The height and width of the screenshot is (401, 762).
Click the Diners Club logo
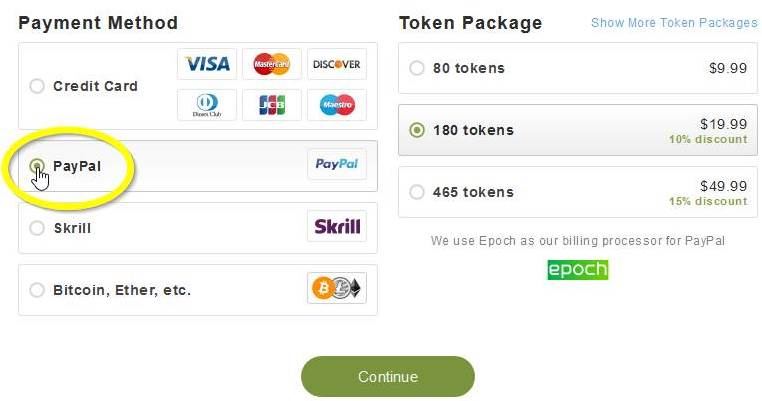(207, 105)
